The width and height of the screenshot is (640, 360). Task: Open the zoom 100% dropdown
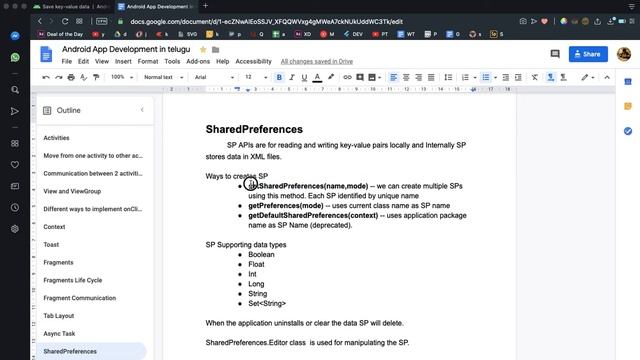pyautogui.click(x=122, y=77)
